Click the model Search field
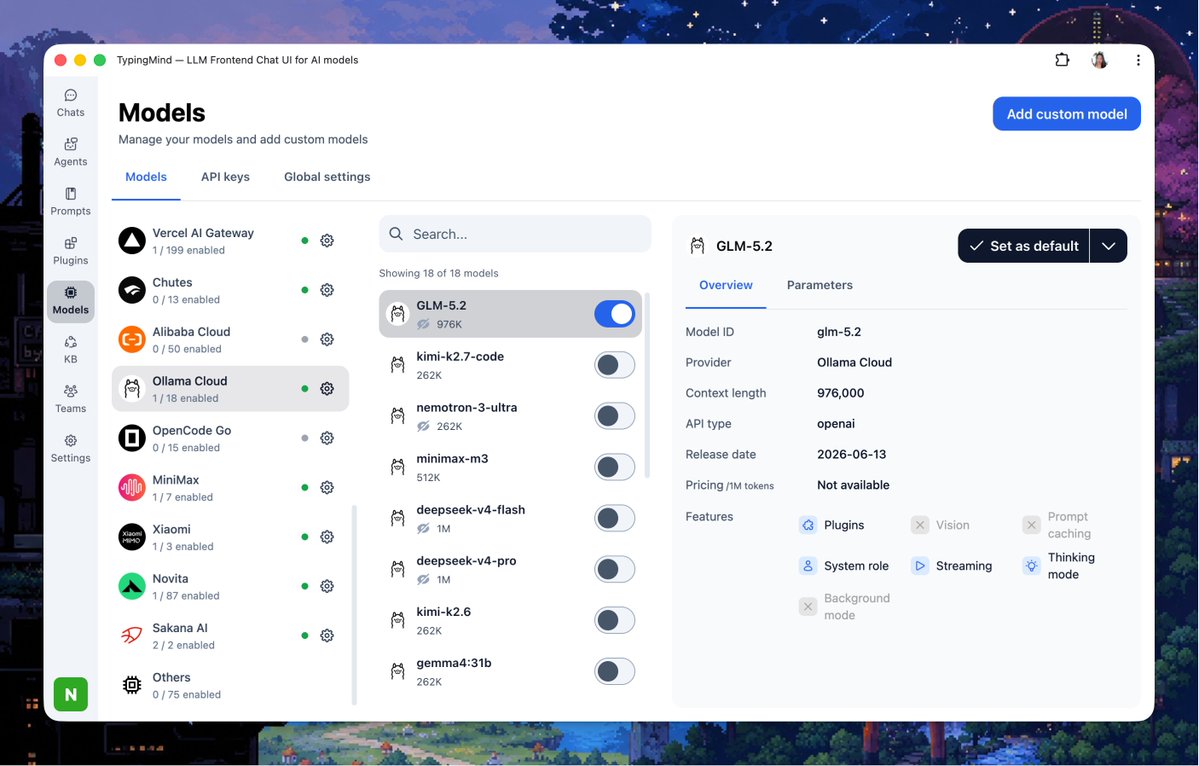 tap(515, 234)
